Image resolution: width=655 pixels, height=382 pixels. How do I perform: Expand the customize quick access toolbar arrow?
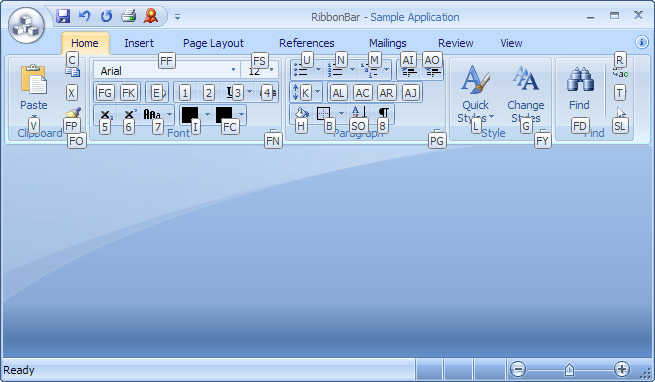click(x=177, y=17)
